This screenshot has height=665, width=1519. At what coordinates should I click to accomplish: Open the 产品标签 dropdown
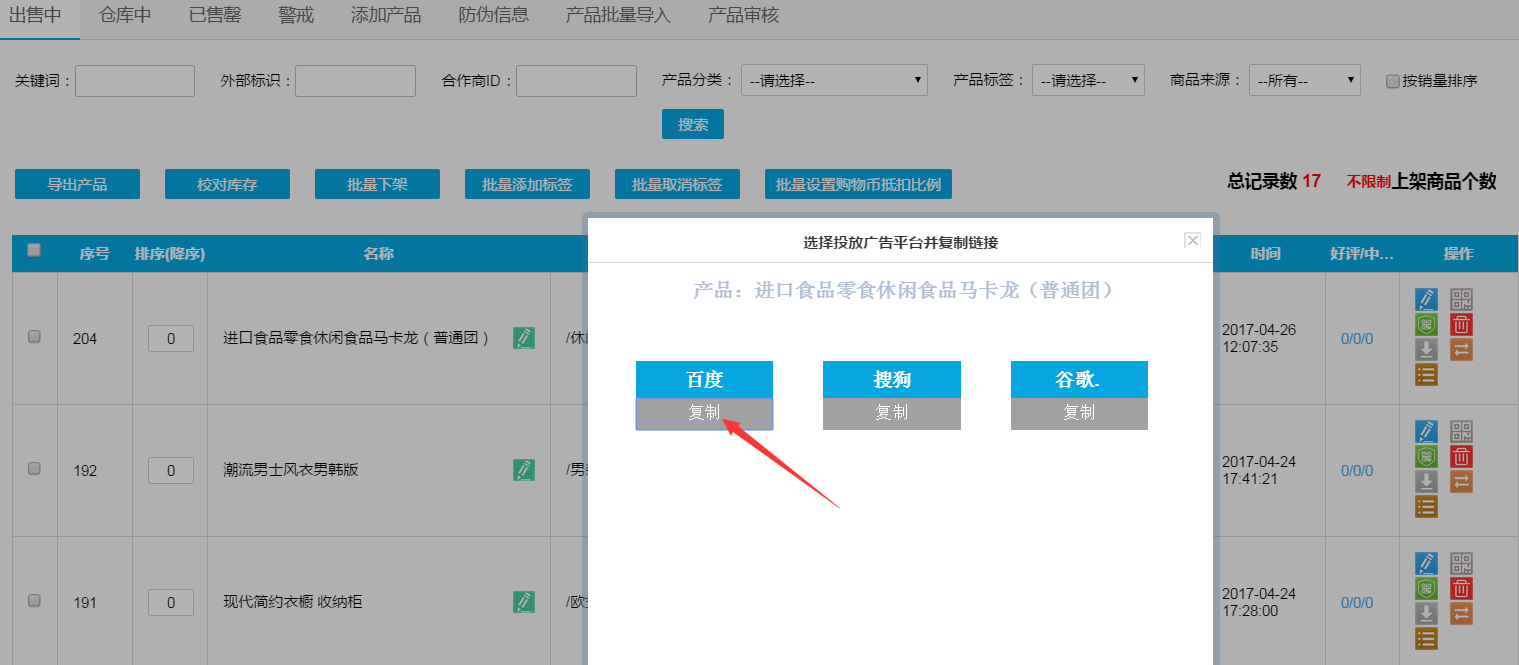tap(1088, 81)
